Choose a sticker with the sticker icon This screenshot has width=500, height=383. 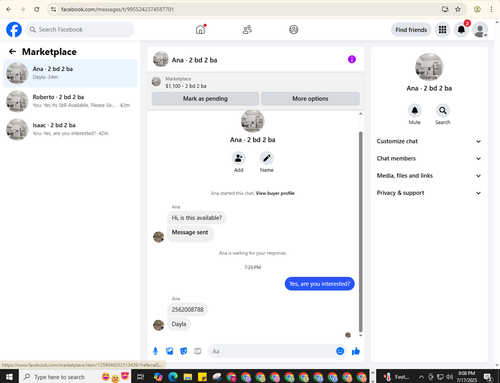[x=184, y=351]
